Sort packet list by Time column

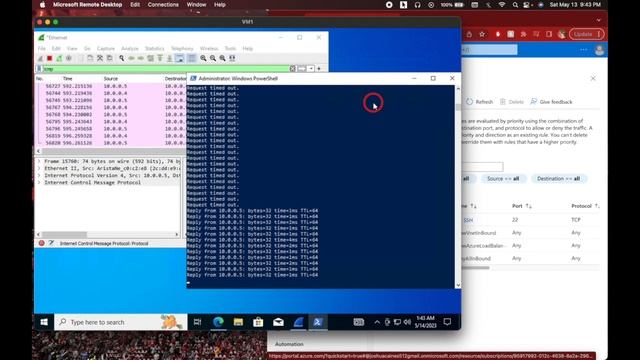click(x=68, y=78)
